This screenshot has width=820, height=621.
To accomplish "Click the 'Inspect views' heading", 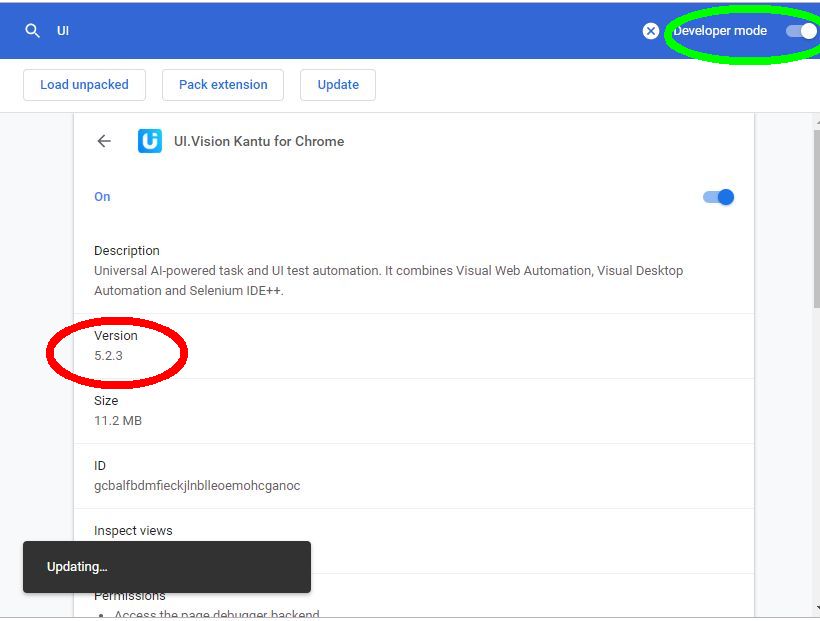I will (x=133, y=530).
